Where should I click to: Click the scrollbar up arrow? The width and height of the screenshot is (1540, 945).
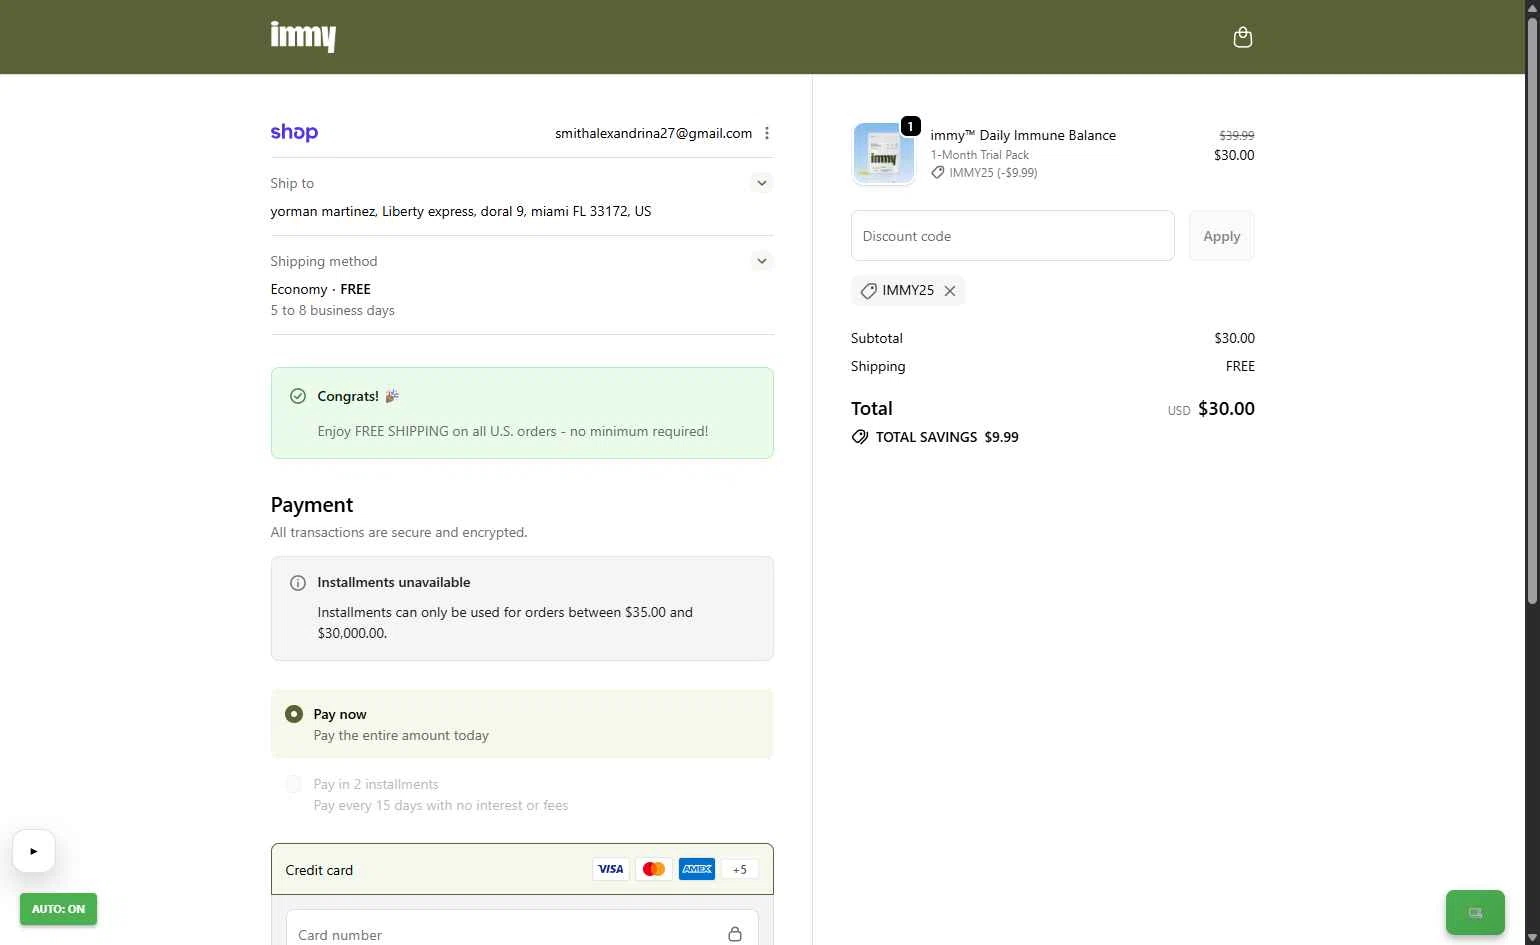pyautogui.click(x=1532, y=7)
